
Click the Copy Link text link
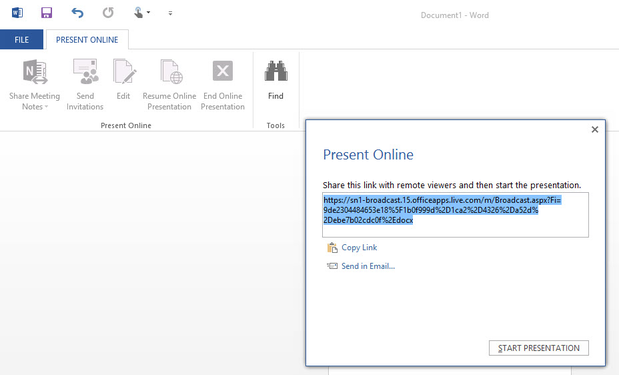tap(359, 248)
